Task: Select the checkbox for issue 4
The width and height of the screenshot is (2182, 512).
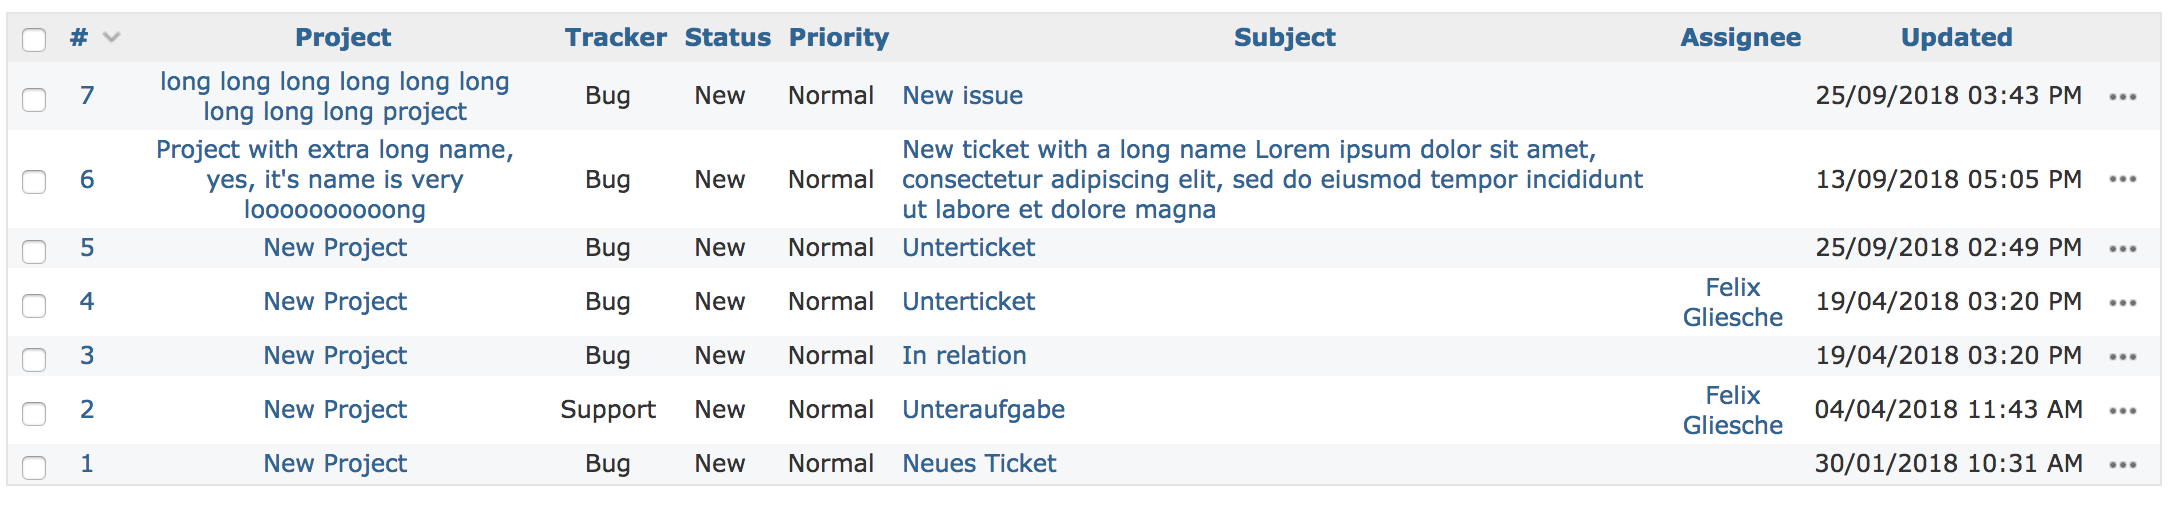Action: (x=34, y=305)
